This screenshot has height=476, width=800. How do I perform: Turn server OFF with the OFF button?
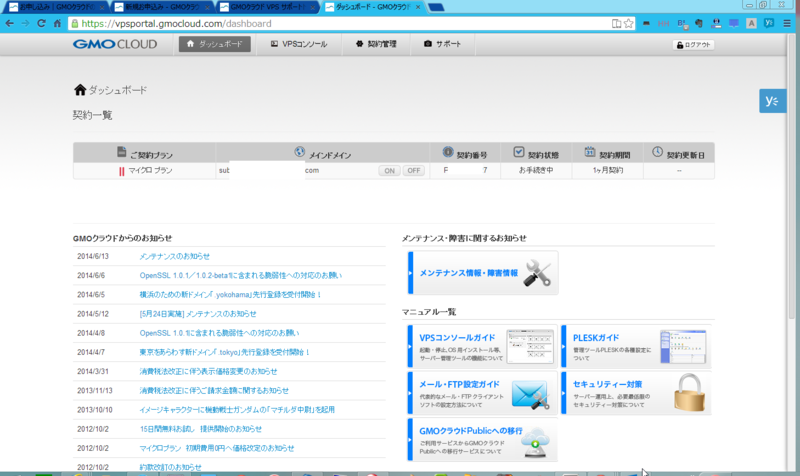pos(414,171)
